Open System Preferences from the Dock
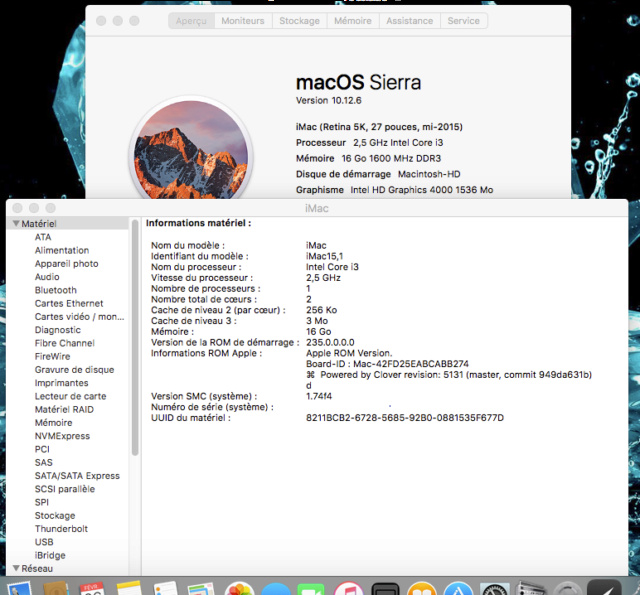The height and width of the screenshot is (595, 640). pyautogui.click(x=494, y=589)
